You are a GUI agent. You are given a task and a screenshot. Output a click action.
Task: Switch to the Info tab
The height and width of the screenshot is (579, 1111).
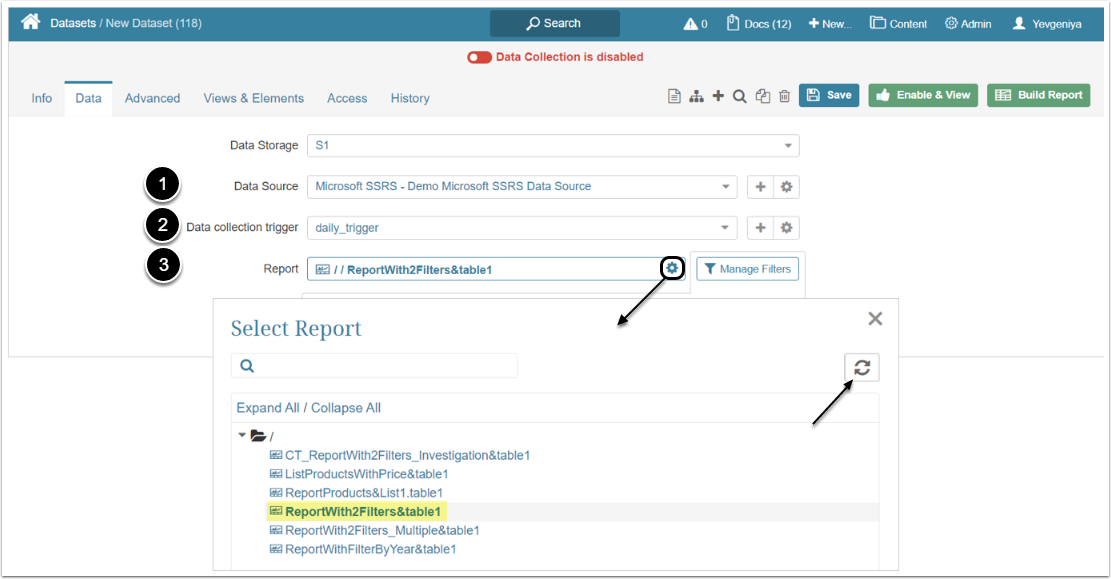click(42, 99)
